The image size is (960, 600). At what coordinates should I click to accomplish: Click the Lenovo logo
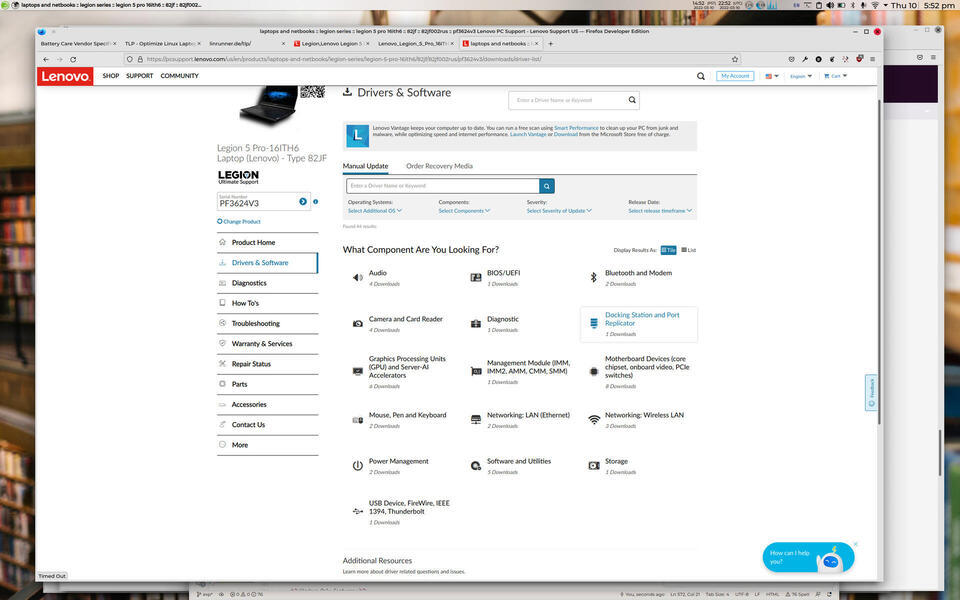65,76
